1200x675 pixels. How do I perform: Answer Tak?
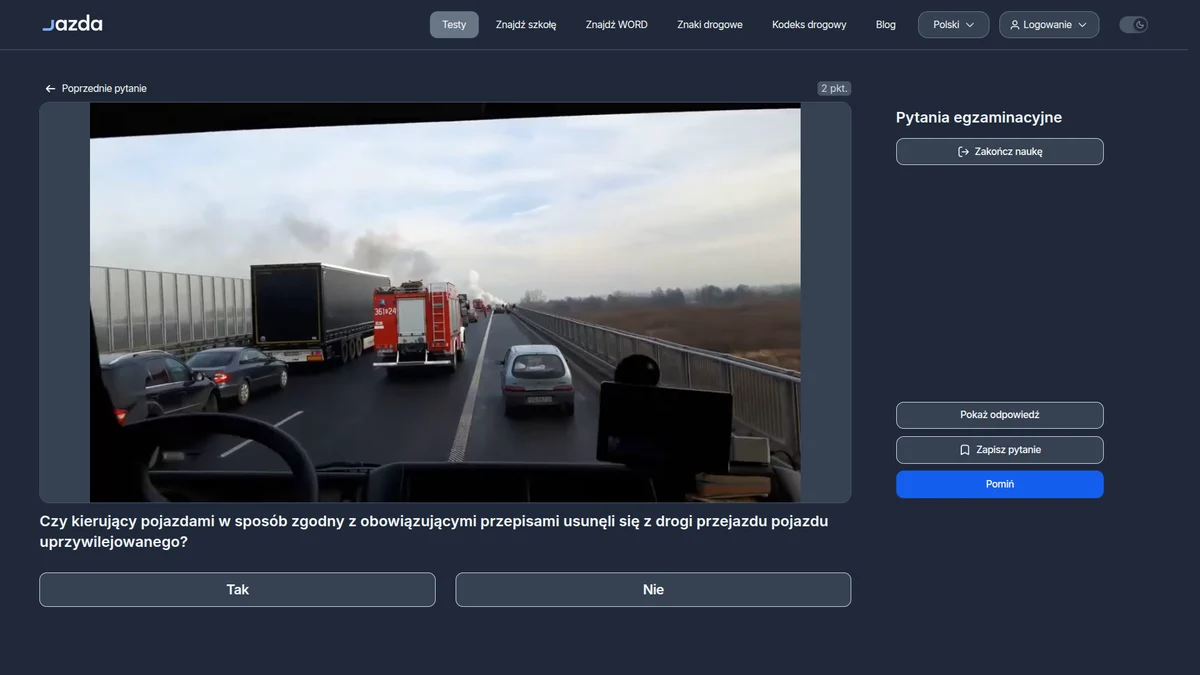(x=237, y=590)
